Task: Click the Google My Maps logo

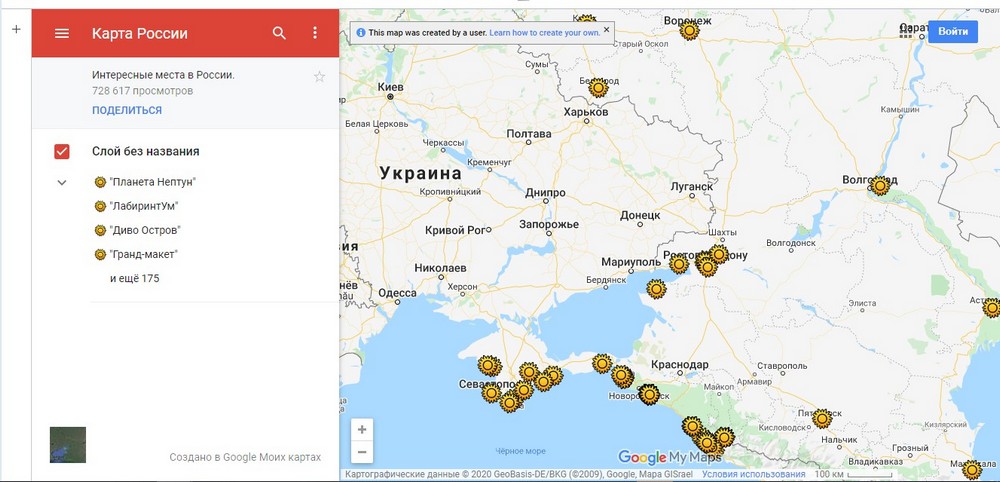Action: click(x=669, y=456)
